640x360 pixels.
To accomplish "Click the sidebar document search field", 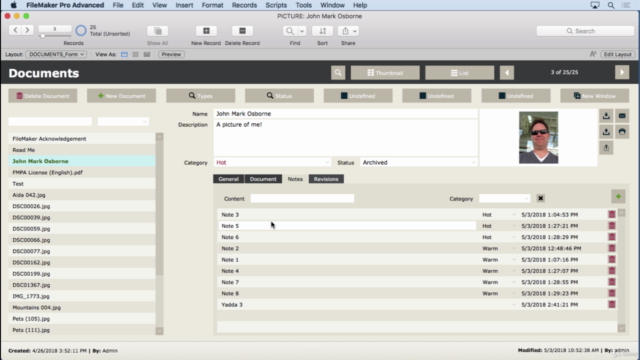I will [50, 121].
